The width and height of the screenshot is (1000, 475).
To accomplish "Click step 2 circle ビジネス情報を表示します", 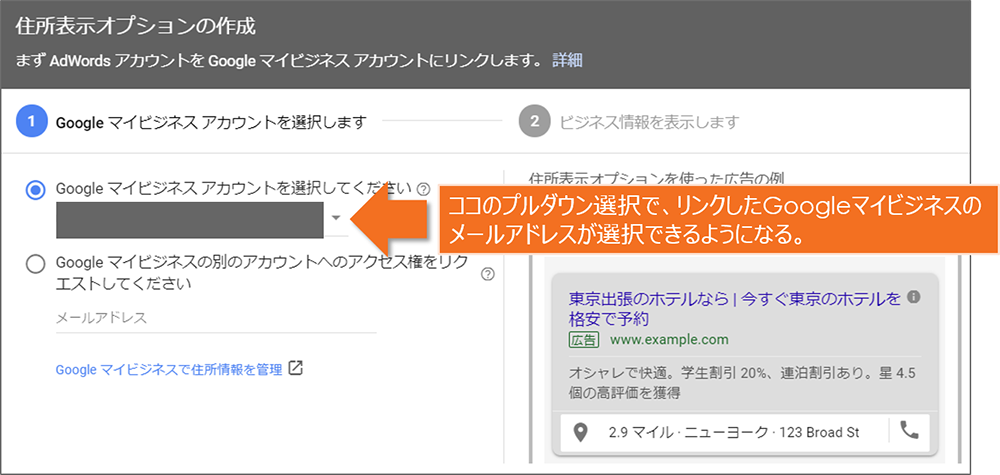I will [x=534, y=121].
